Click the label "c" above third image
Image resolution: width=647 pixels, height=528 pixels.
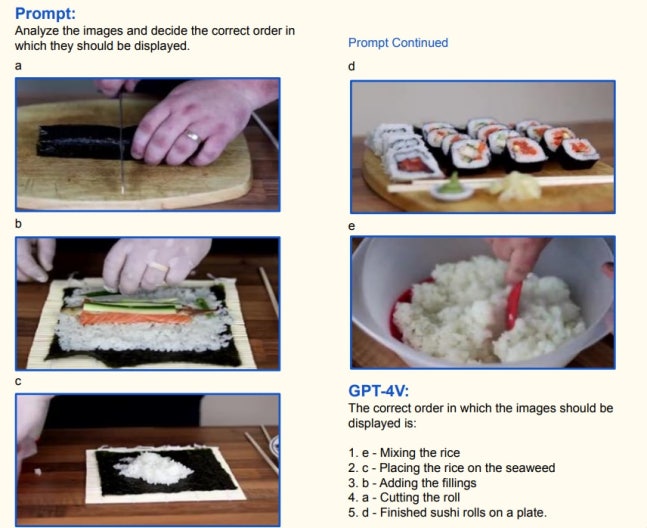[x=18, y=382]
